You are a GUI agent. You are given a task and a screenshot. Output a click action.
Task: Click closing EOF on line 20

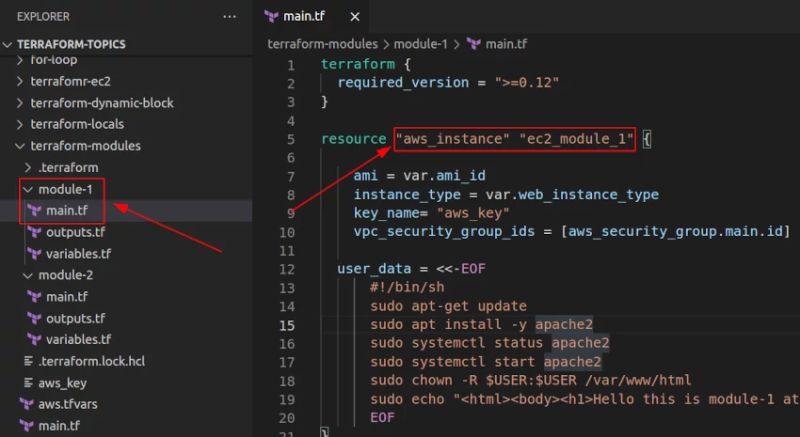(x=382, y=418)
